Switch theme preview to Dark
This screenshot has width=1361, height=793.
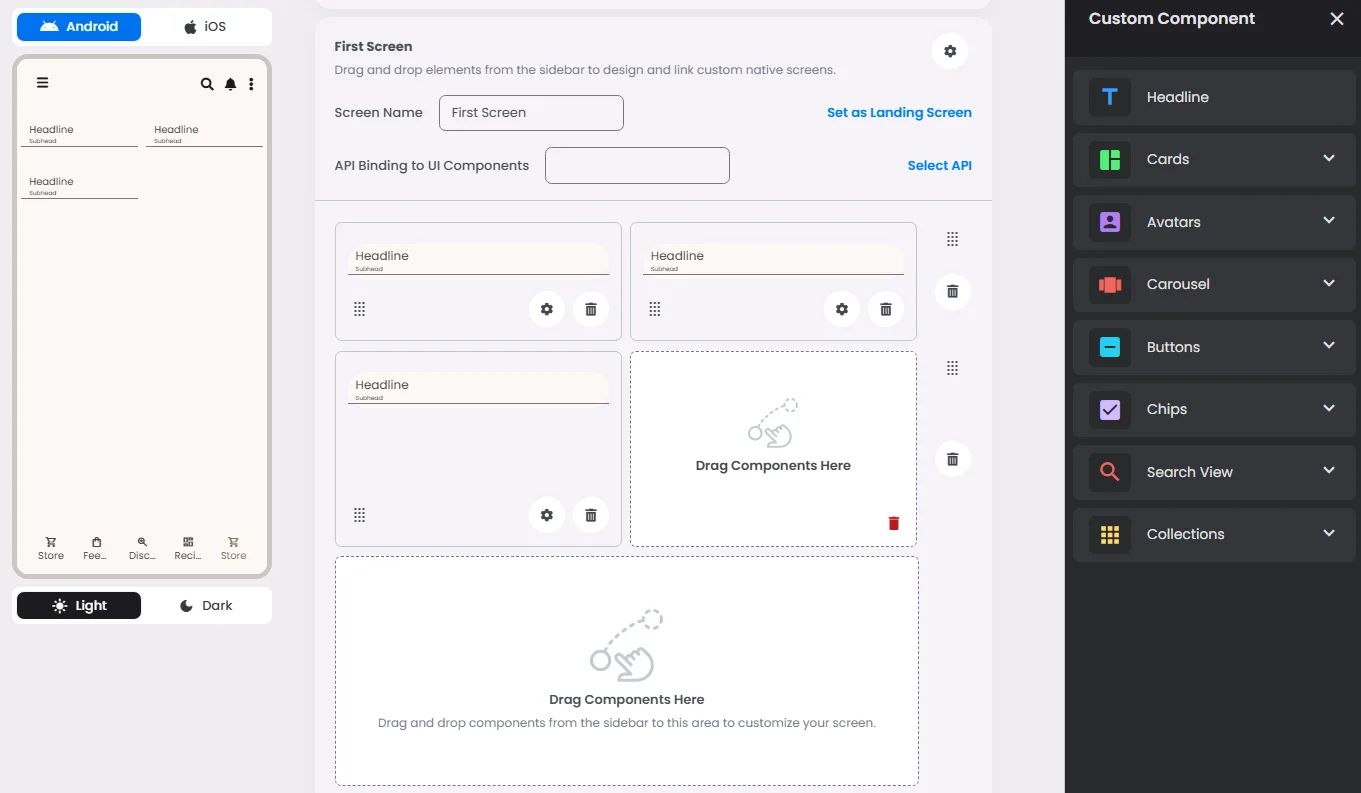click(x=206, y=606)
